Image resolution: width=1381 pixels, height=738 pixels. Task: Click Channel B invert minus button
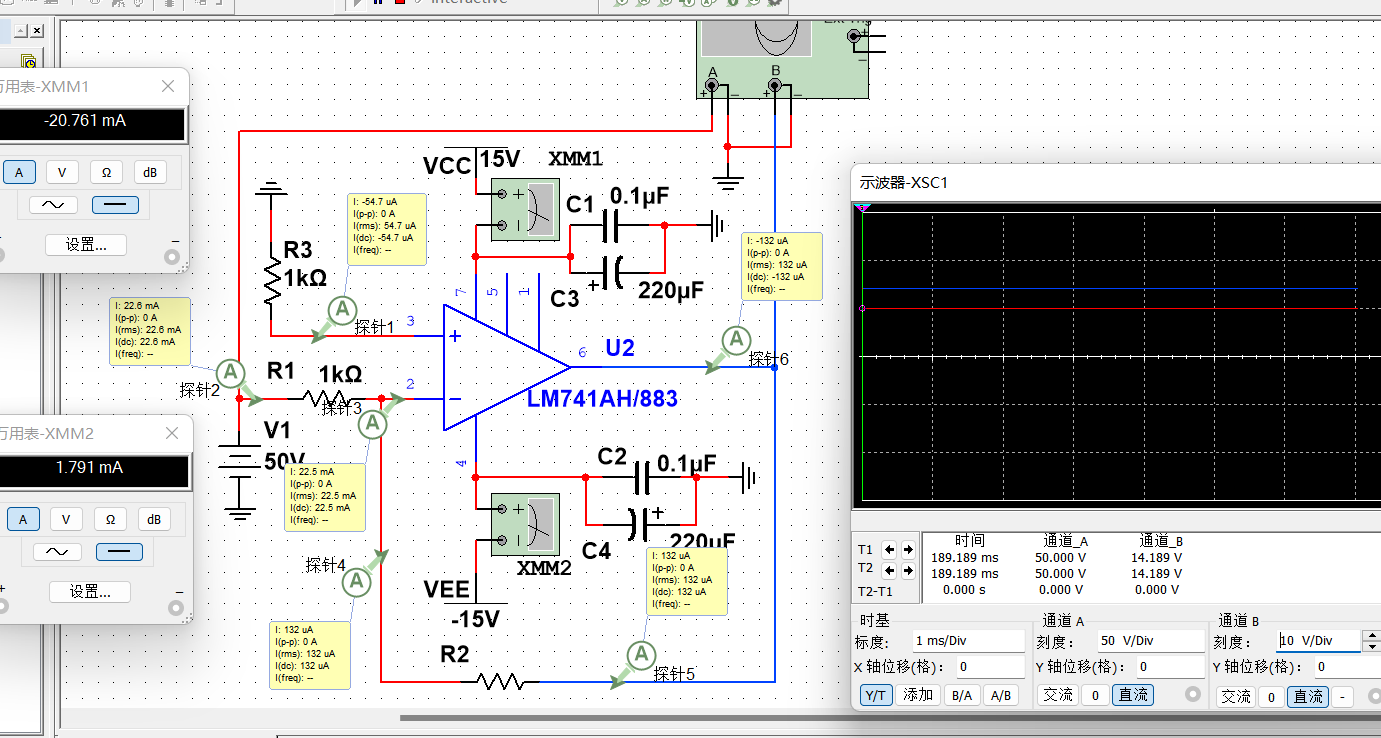point(1342,696)
